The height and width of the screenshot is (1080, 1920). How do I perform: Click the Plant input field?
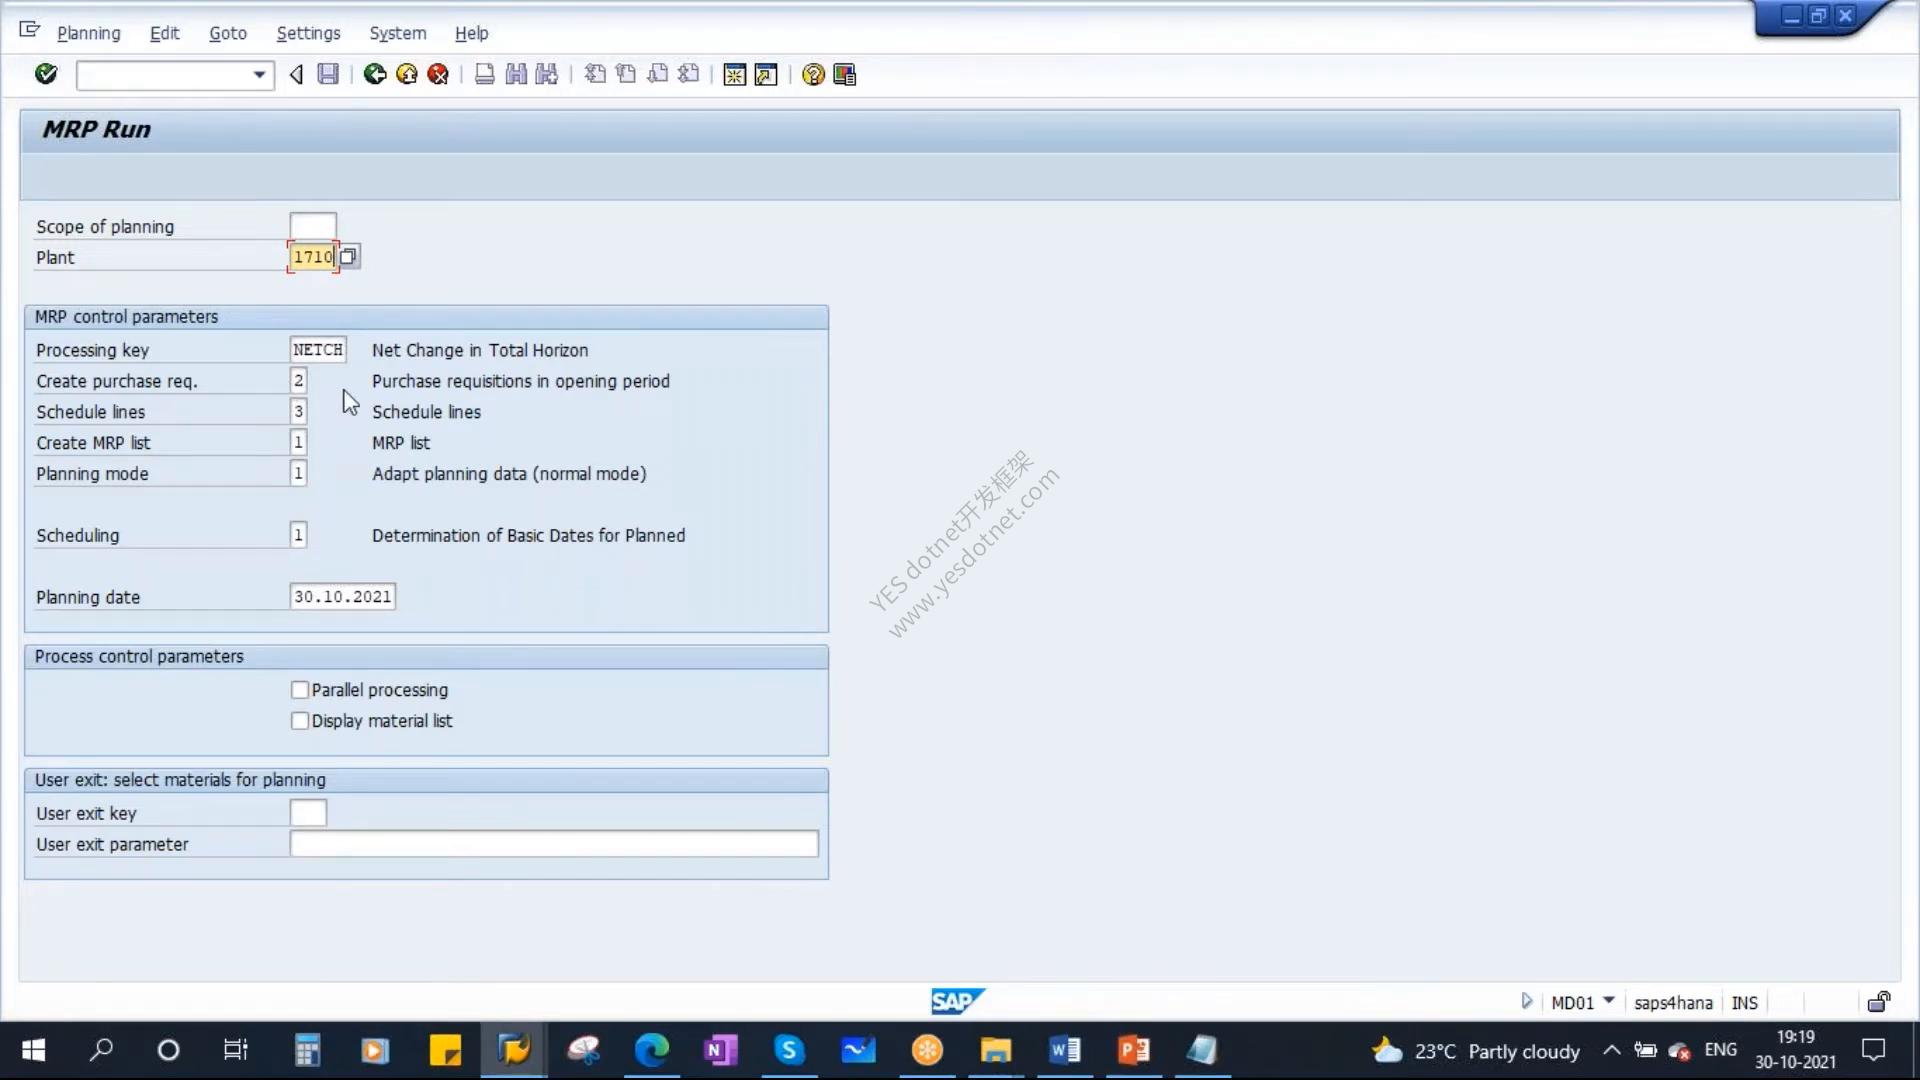click(x=313, y=257)
